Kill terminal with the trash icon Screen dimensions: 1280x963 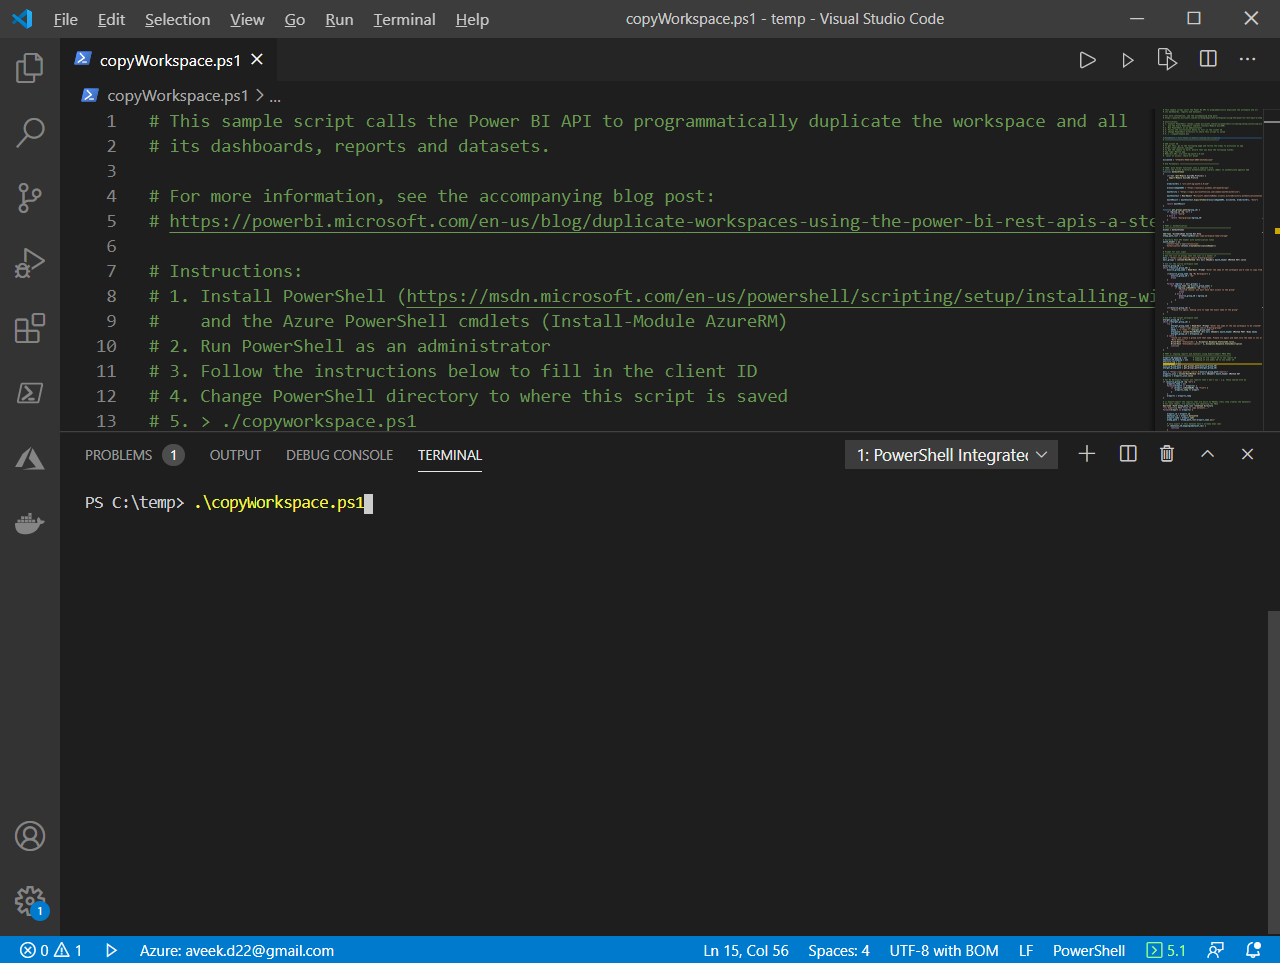(x=1166, y=454)
